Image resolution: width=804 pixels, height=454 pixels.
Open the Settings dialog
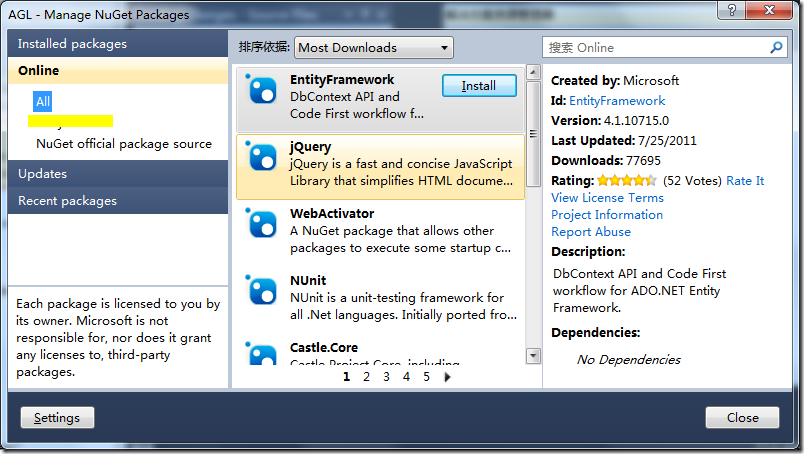point(57,418)
